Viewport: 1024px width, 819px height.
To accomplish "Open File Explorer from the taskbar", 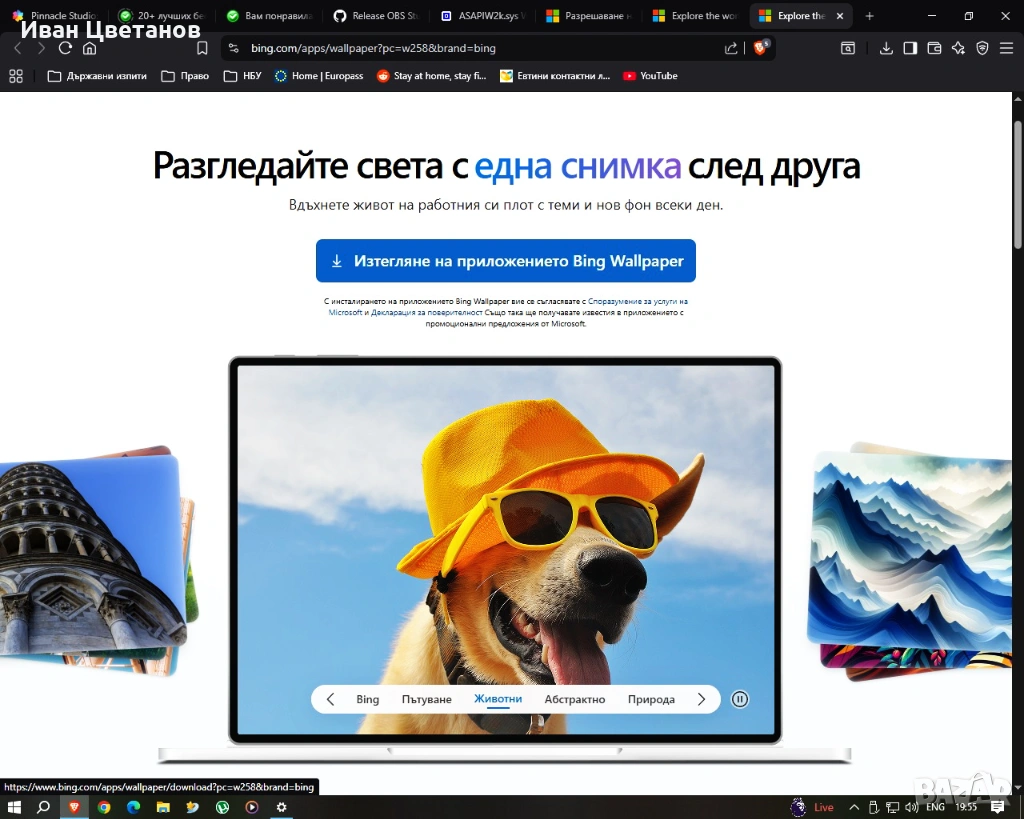I will [x=163, y=807].
